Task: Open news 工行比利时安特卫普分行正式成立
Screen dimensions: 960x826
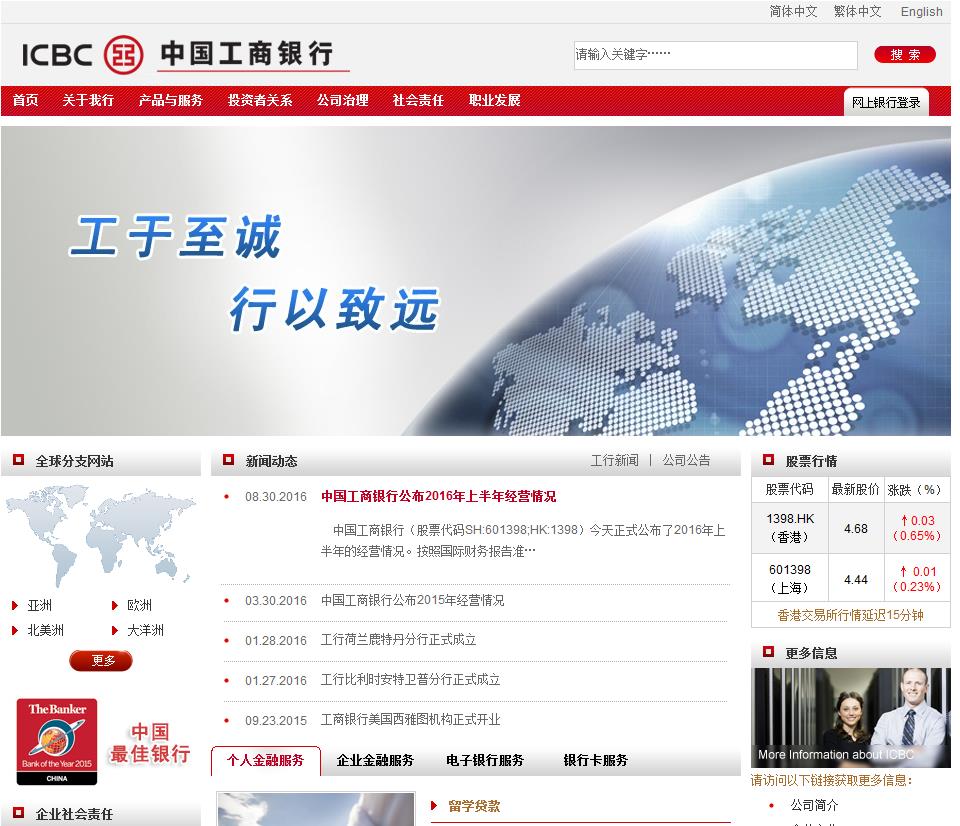Action: coord(411,680)
